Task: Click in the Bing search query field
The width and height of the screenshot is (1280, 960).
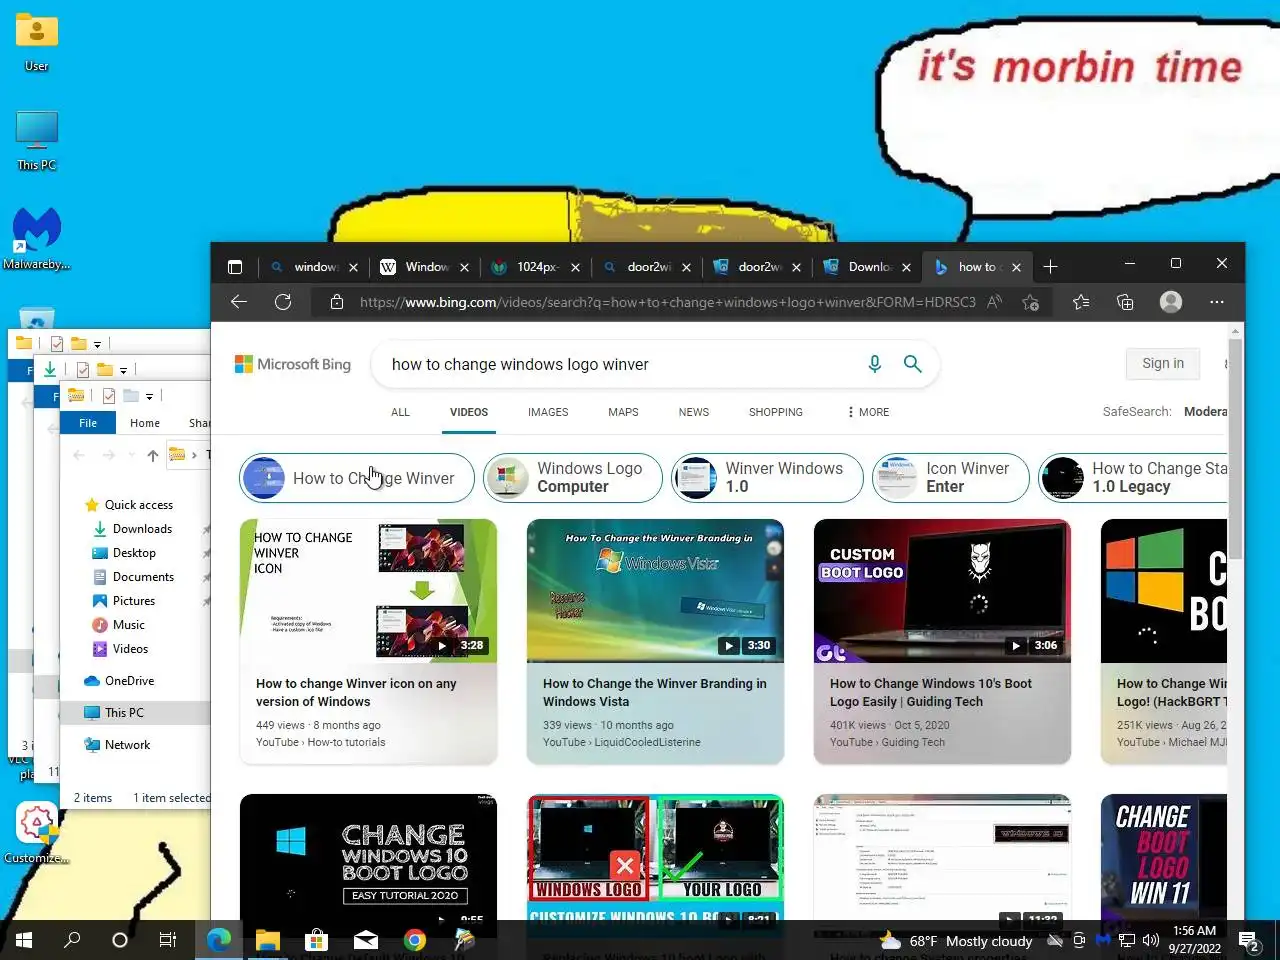Action: point(620,364)
